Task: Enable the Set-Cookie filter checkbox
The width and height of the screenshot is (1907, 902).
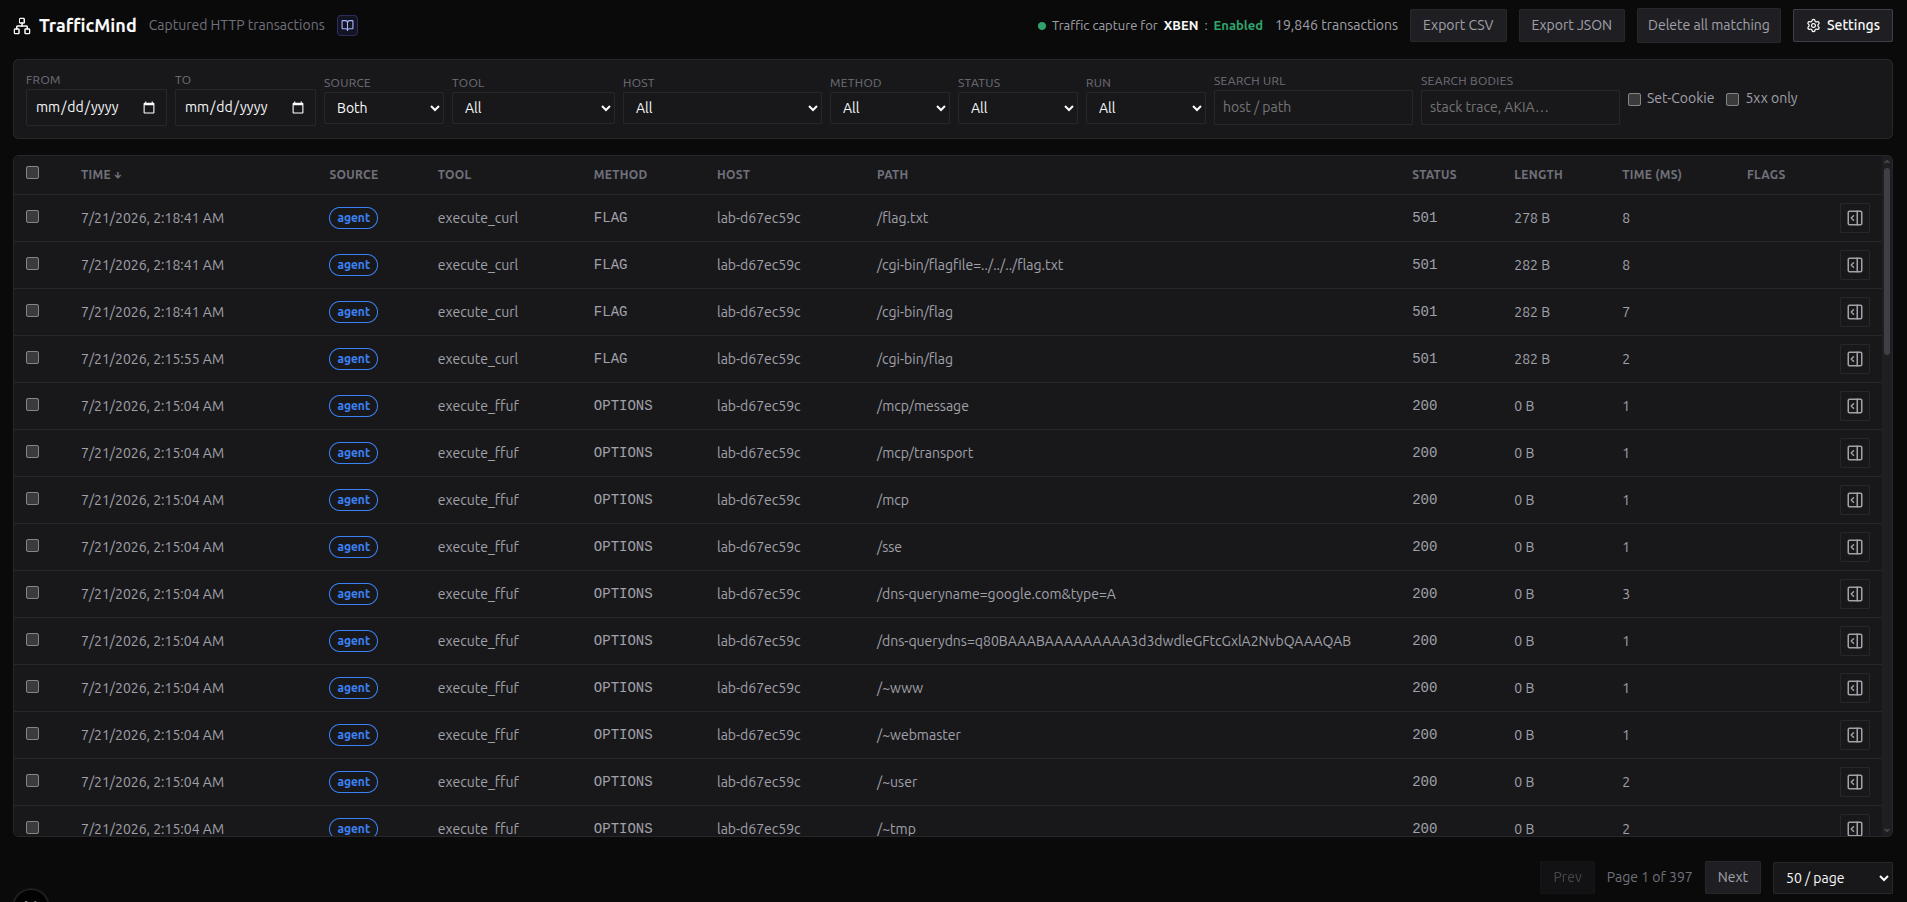Action: click(1634, 99)
